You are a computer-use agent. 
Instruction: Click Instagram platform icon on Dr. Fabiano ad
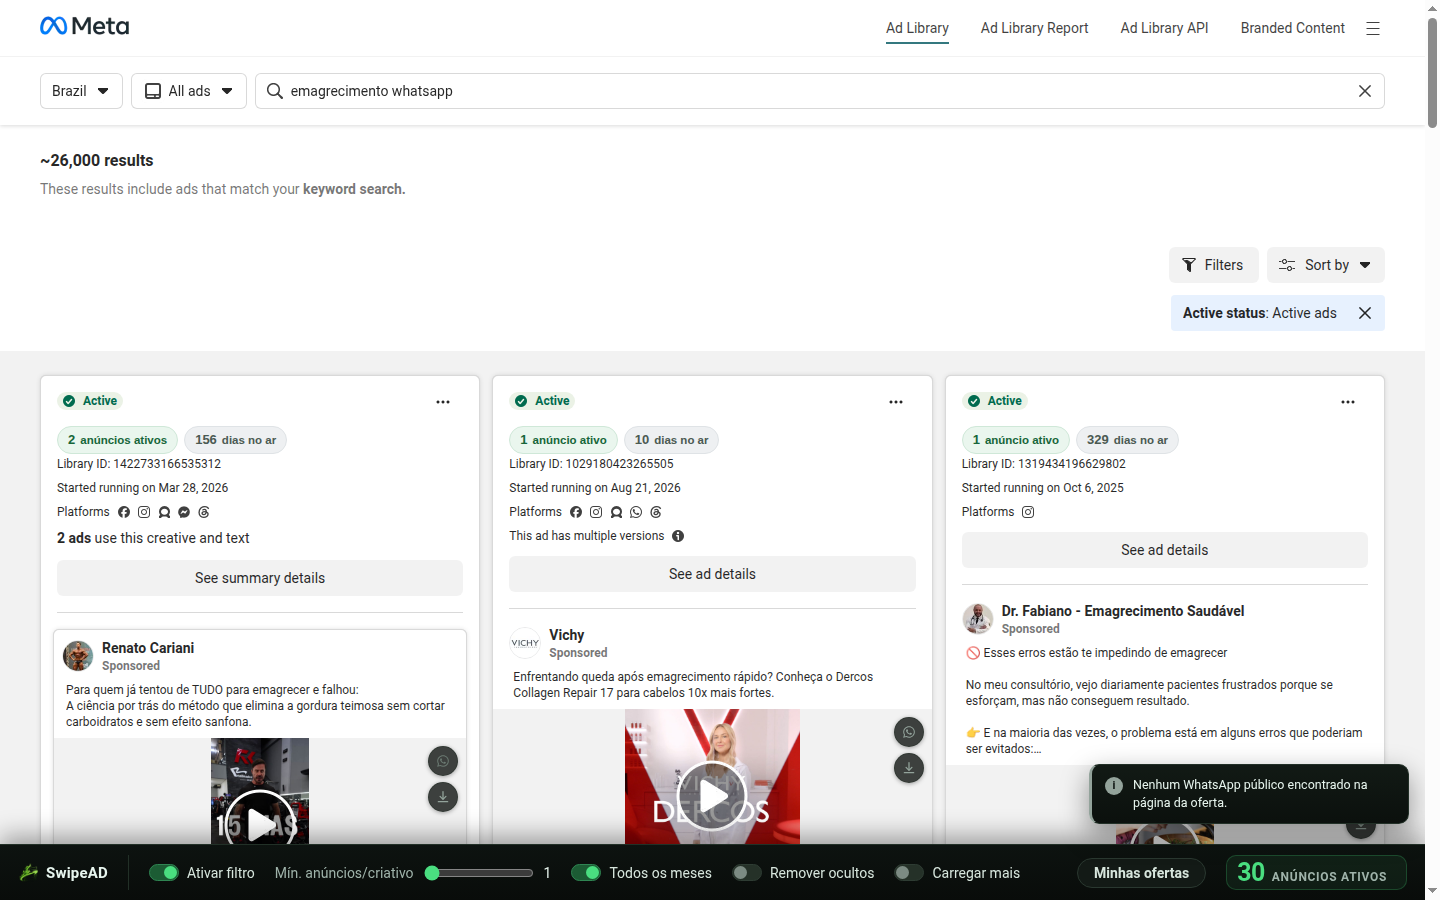[x=1028, y=512]
